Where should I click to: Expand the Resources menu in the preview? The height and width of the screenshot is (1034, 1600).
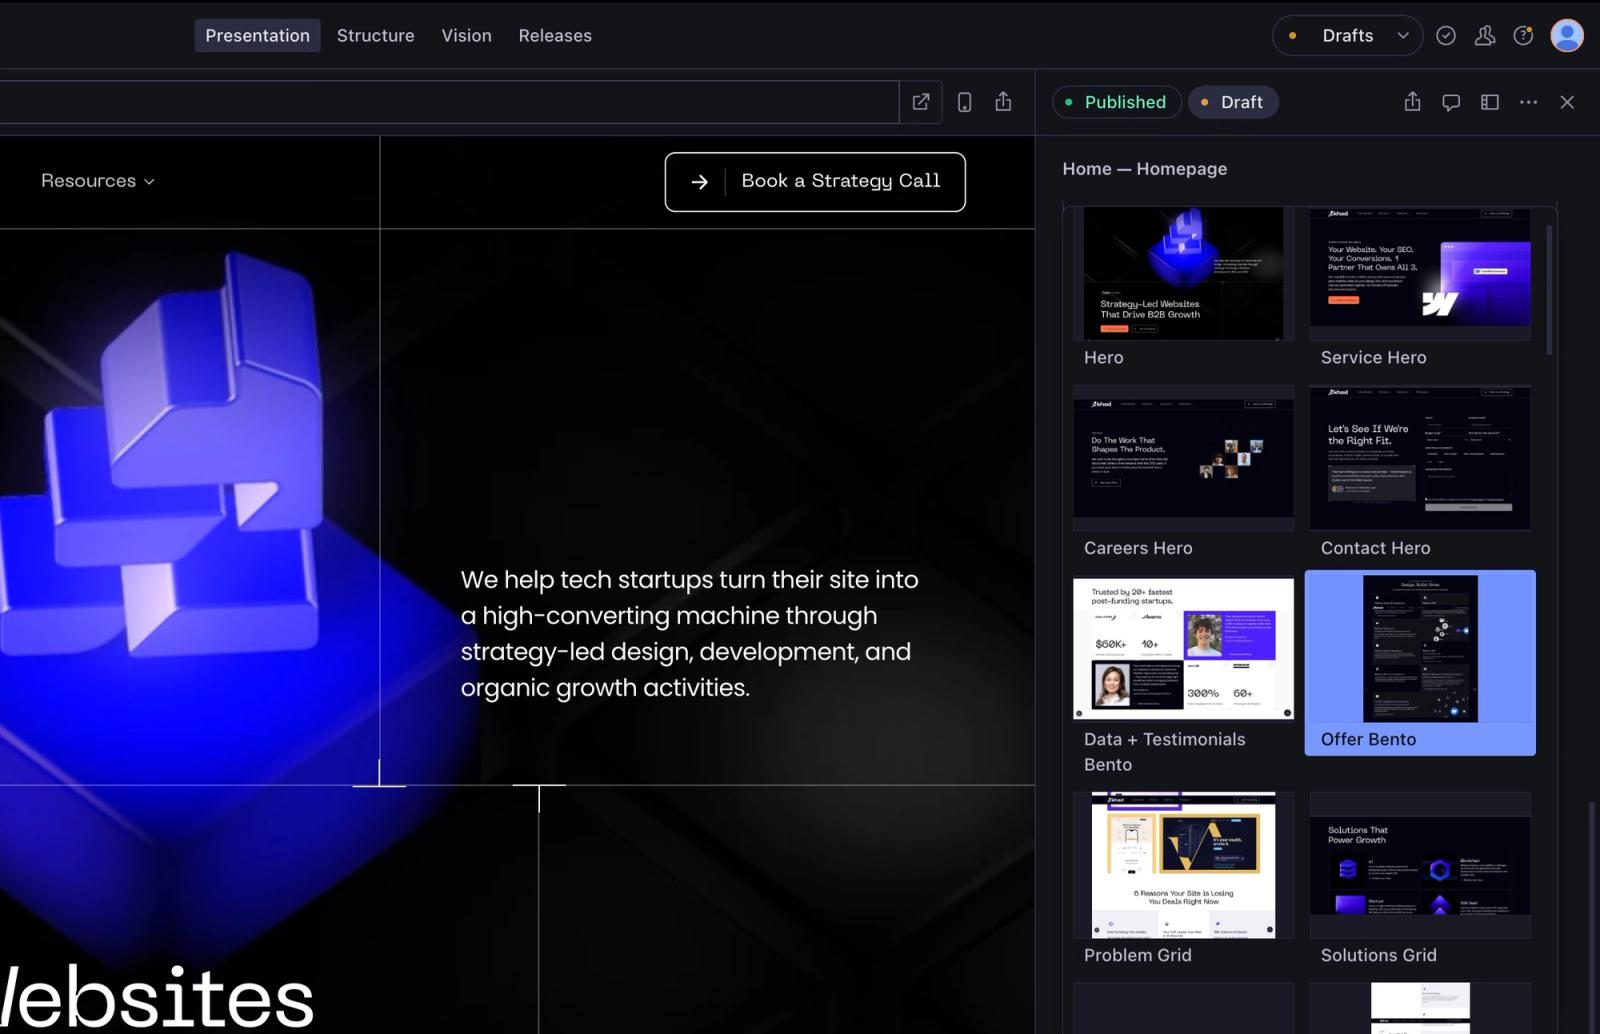coord(98,181)
